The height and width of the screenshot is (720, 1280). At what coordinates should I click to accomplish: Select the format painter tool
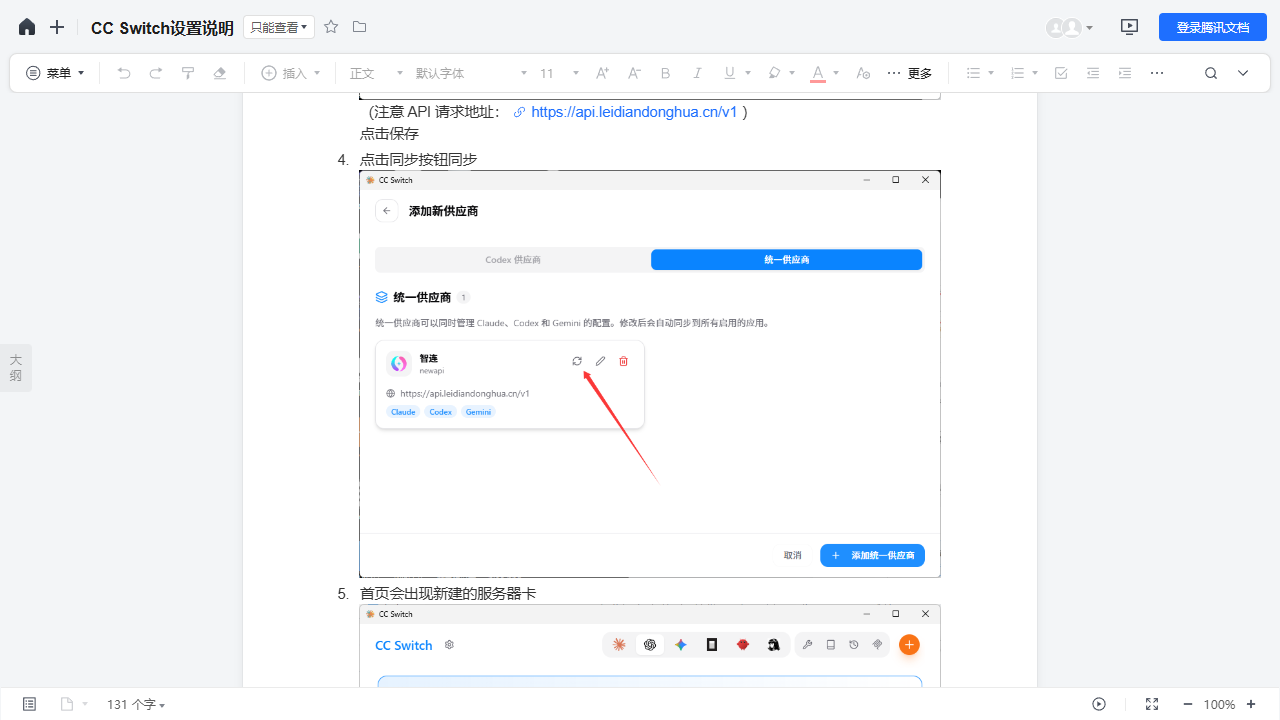188,73
